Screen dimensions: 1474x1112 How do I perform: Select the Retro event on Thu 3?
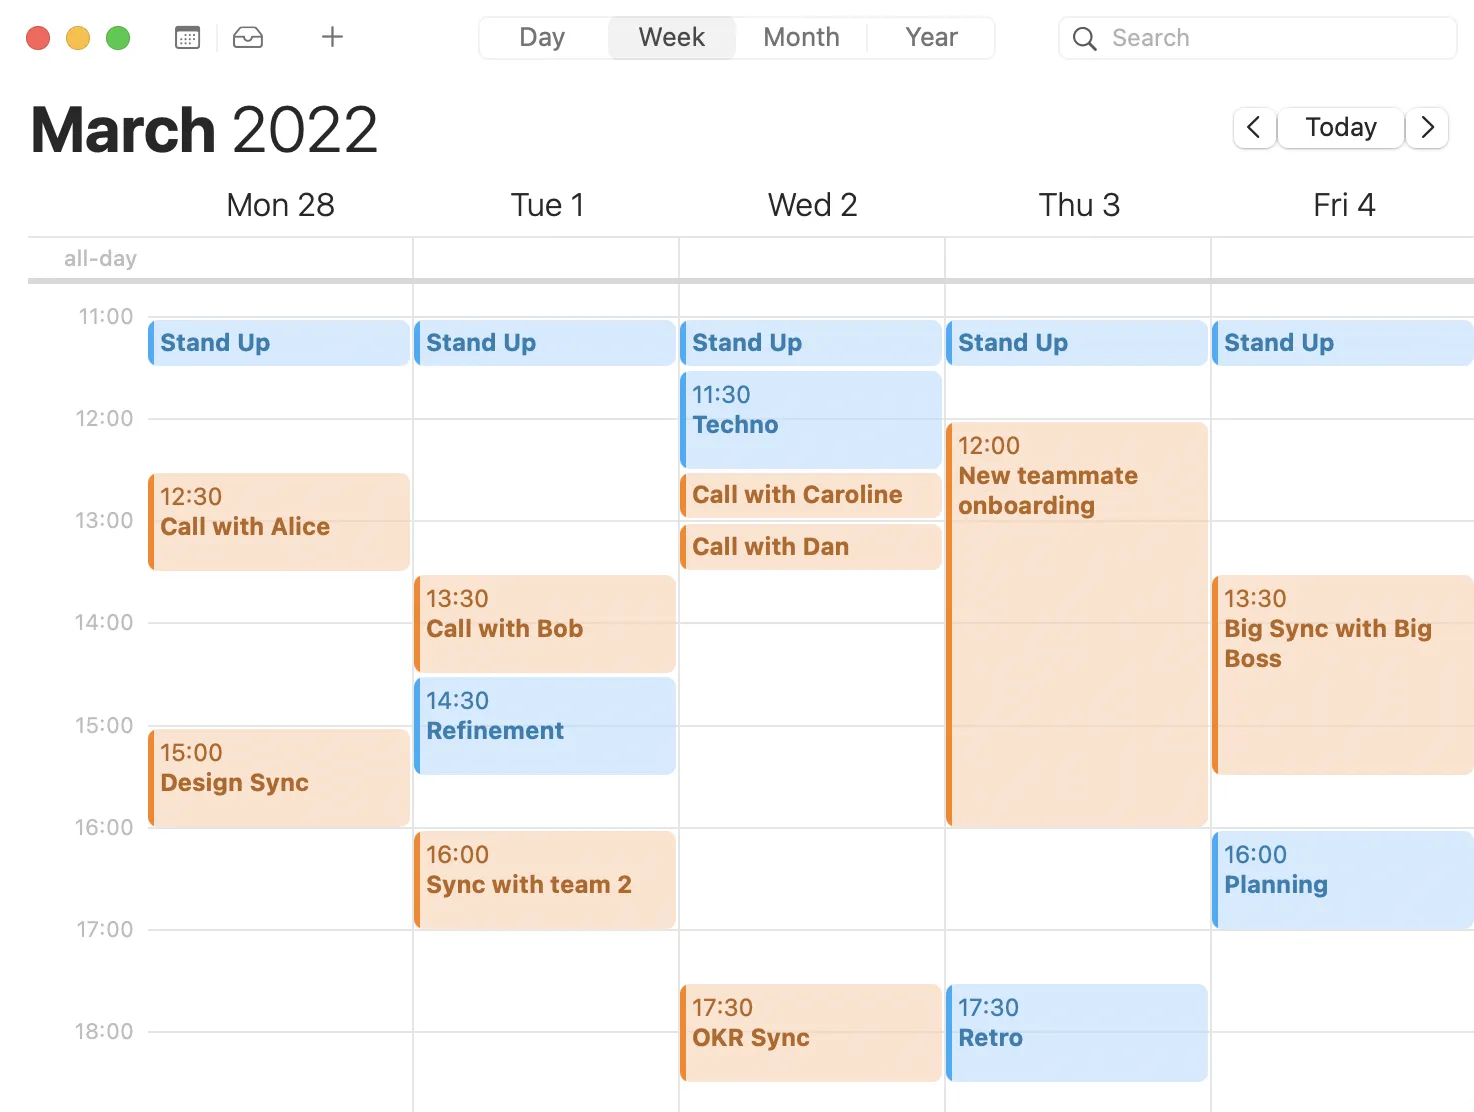click(1077, 1032)
